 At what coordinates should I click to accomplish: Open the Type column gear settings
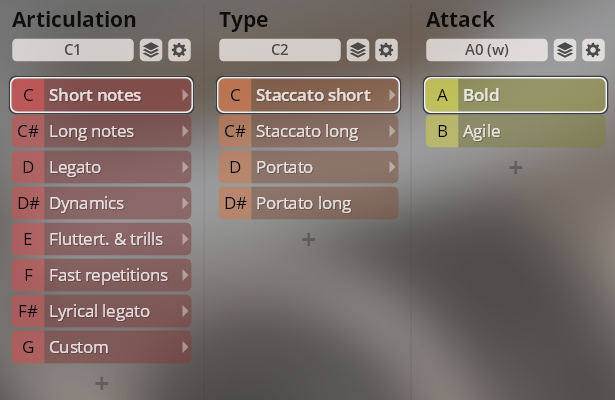[x=386, y=50]
